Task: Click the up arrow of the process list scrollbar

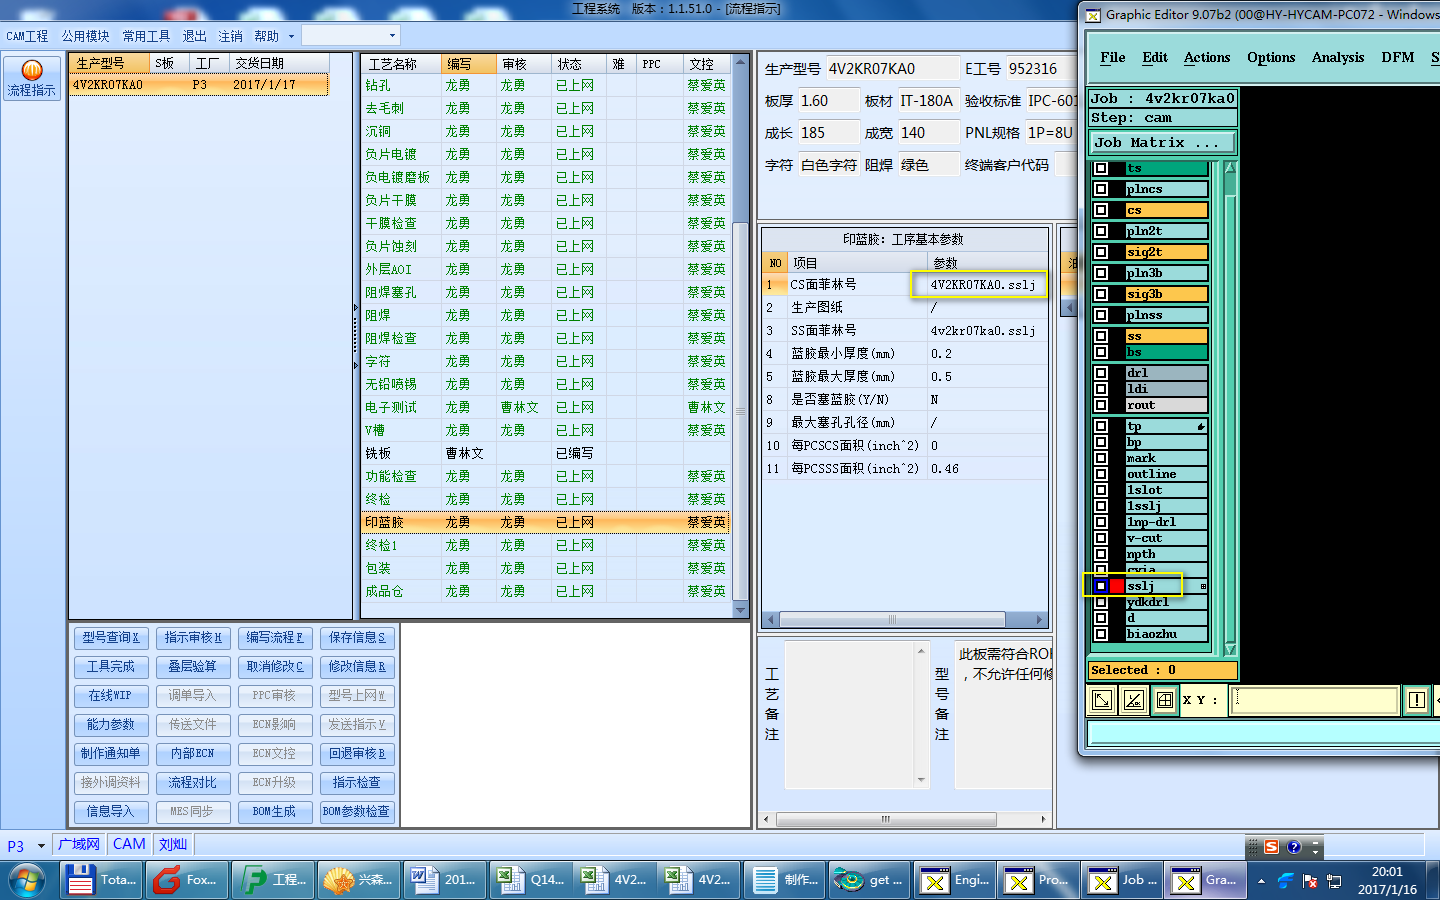Action: pyautogui.click(x=741, y=62)
